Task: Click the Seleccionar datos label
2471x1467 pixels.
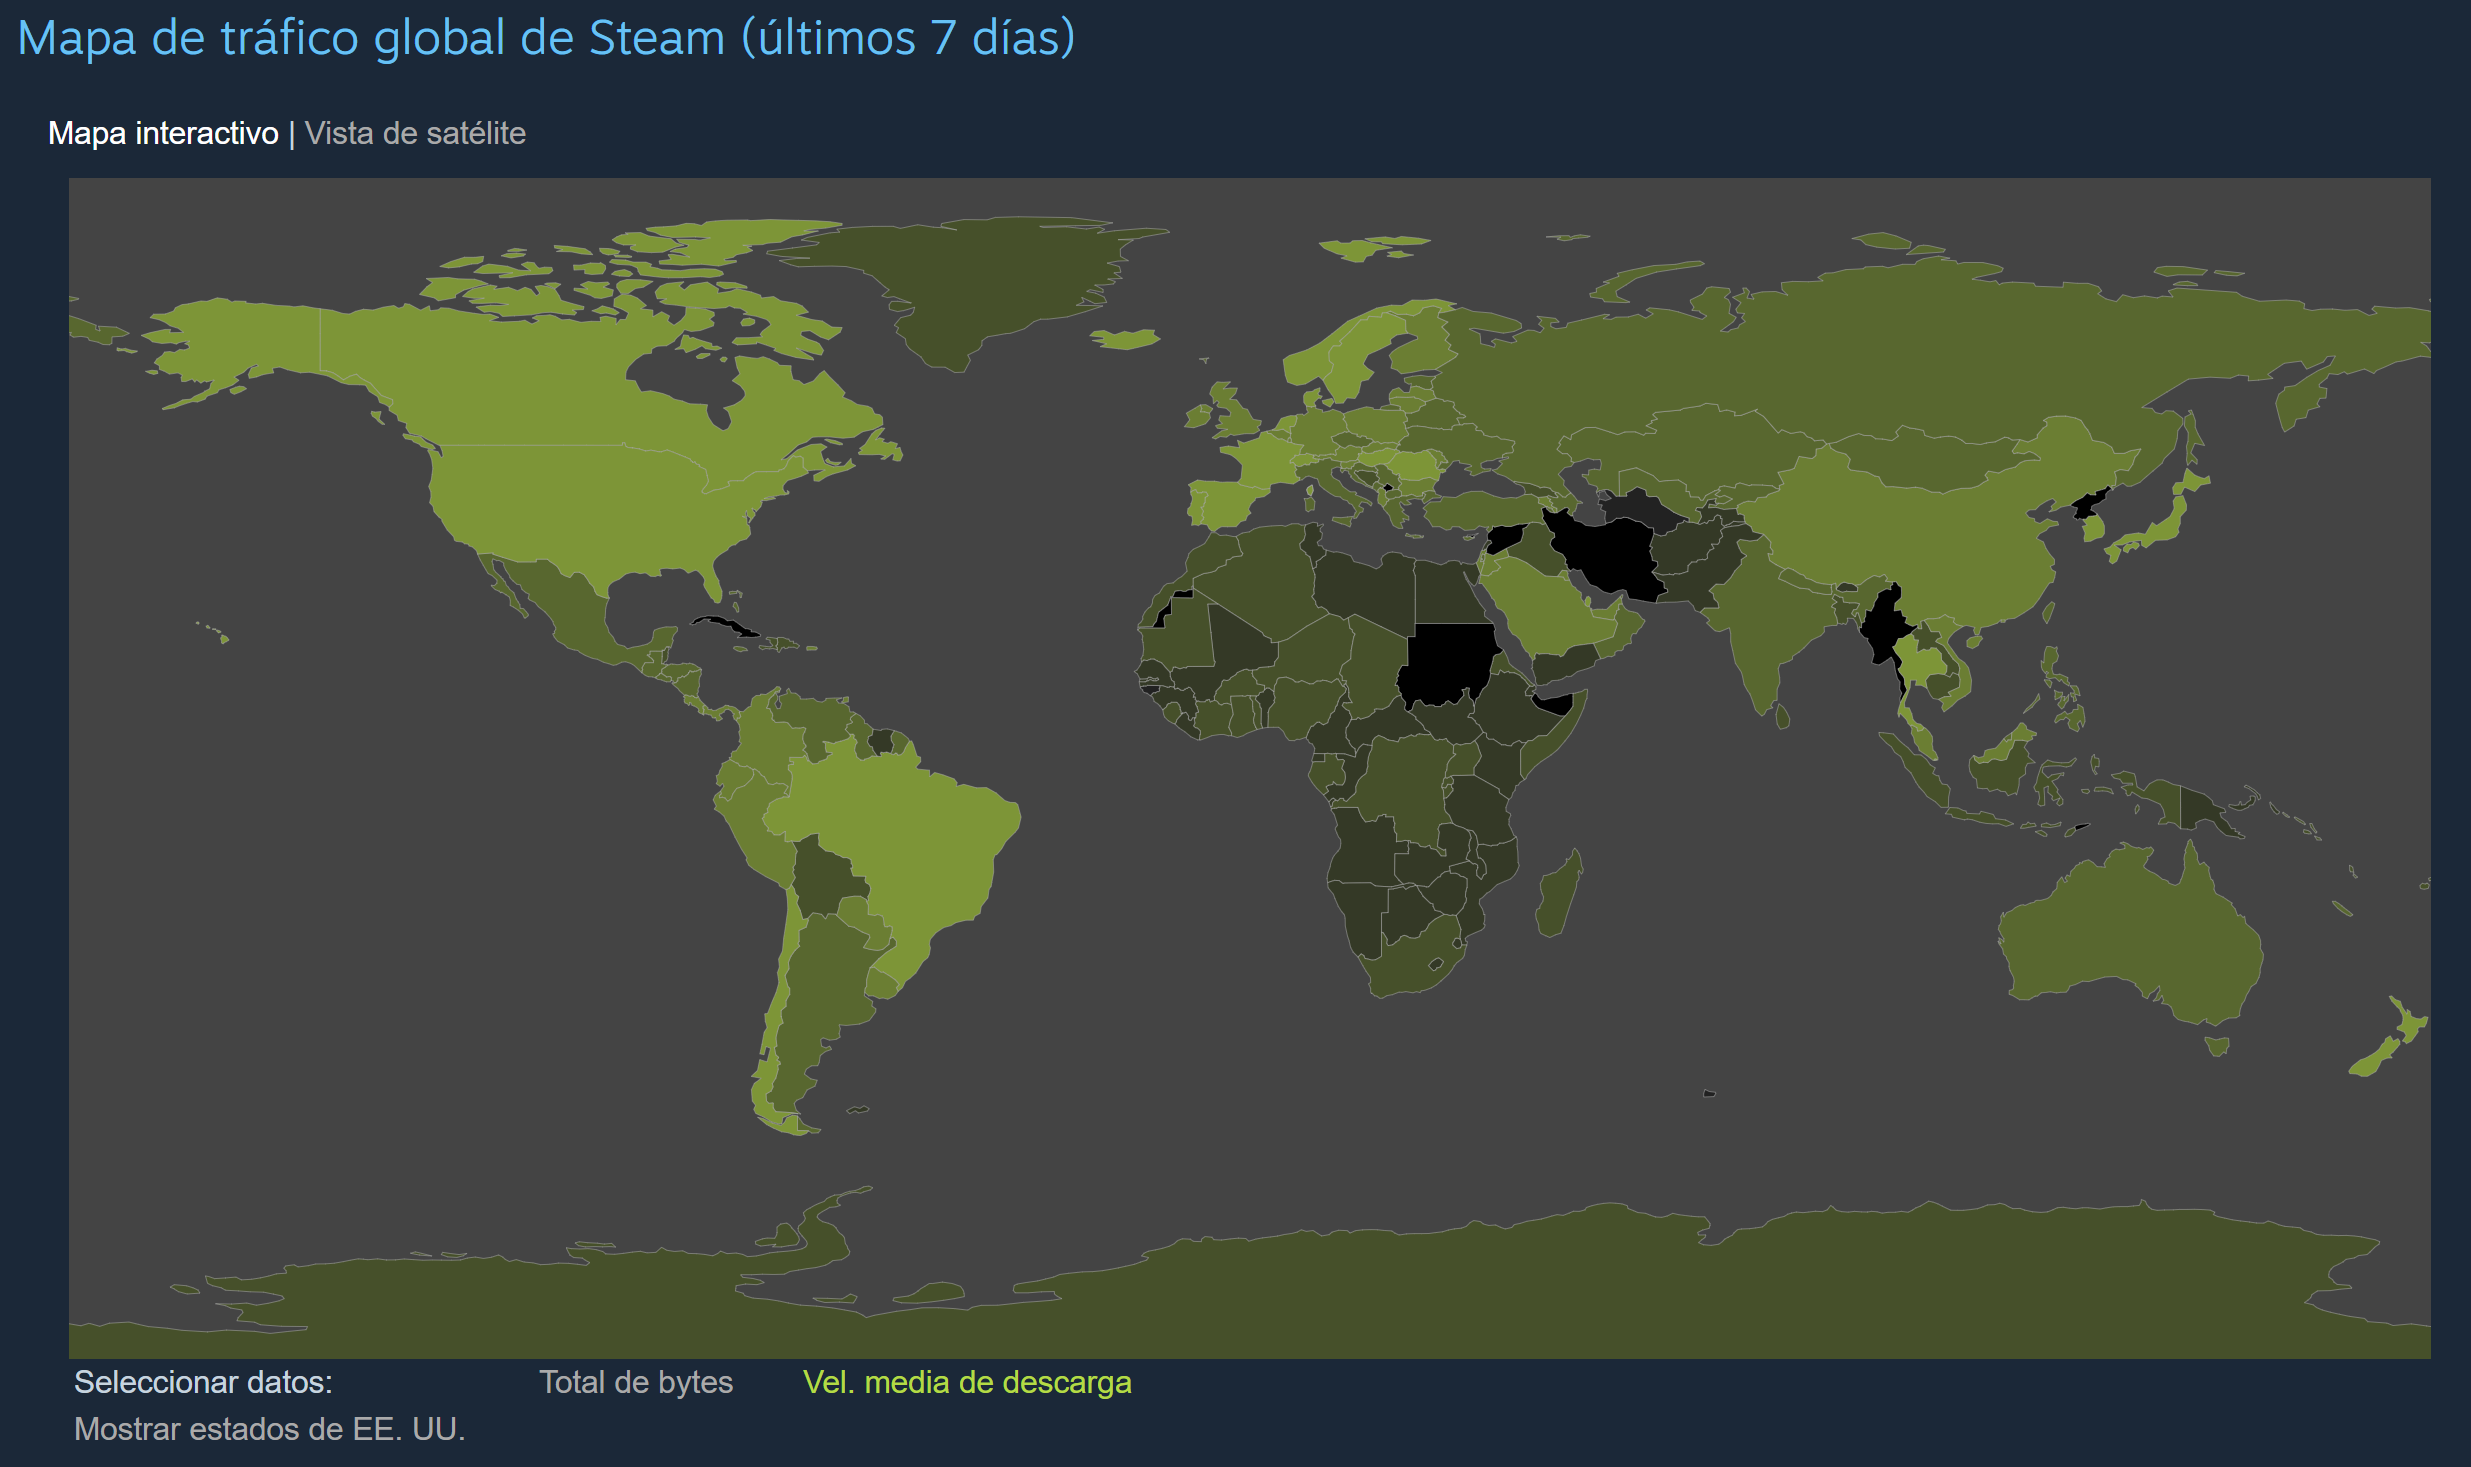Action: 203,1382
